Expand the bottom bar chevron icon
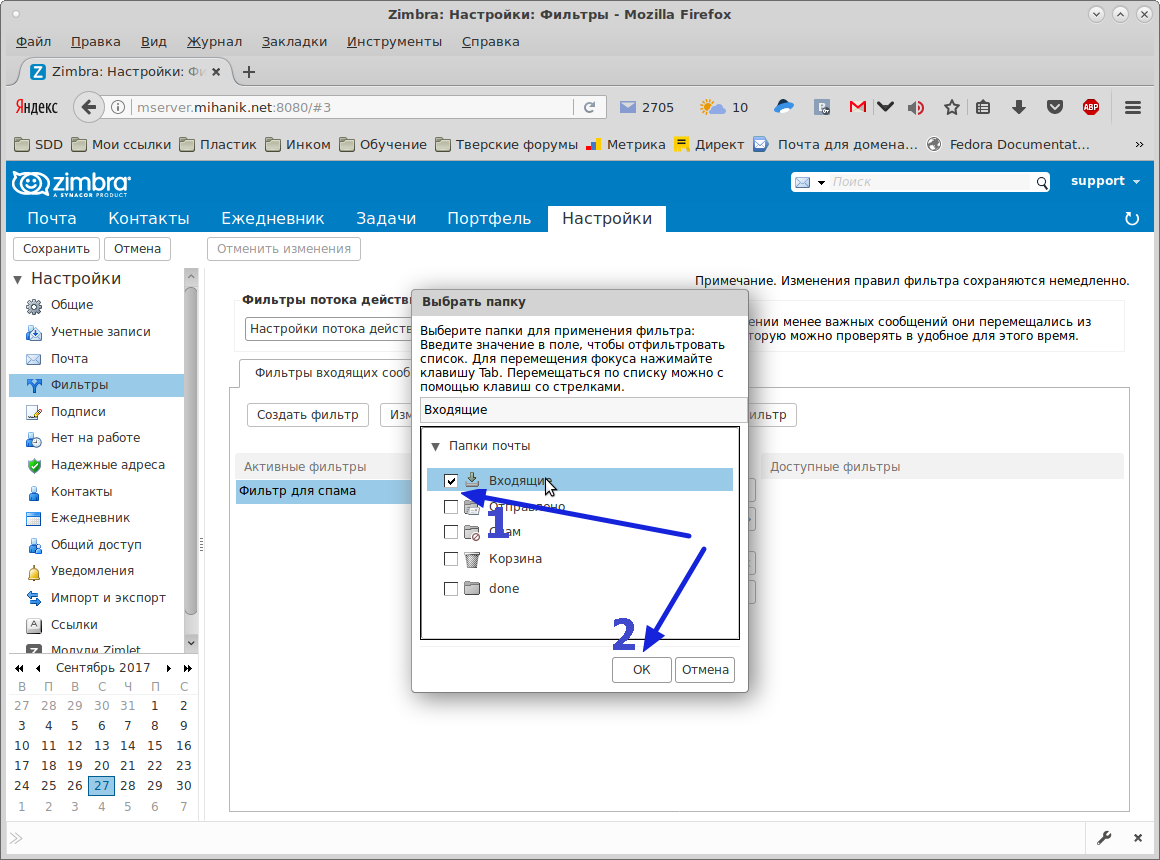 coord(16,838)
